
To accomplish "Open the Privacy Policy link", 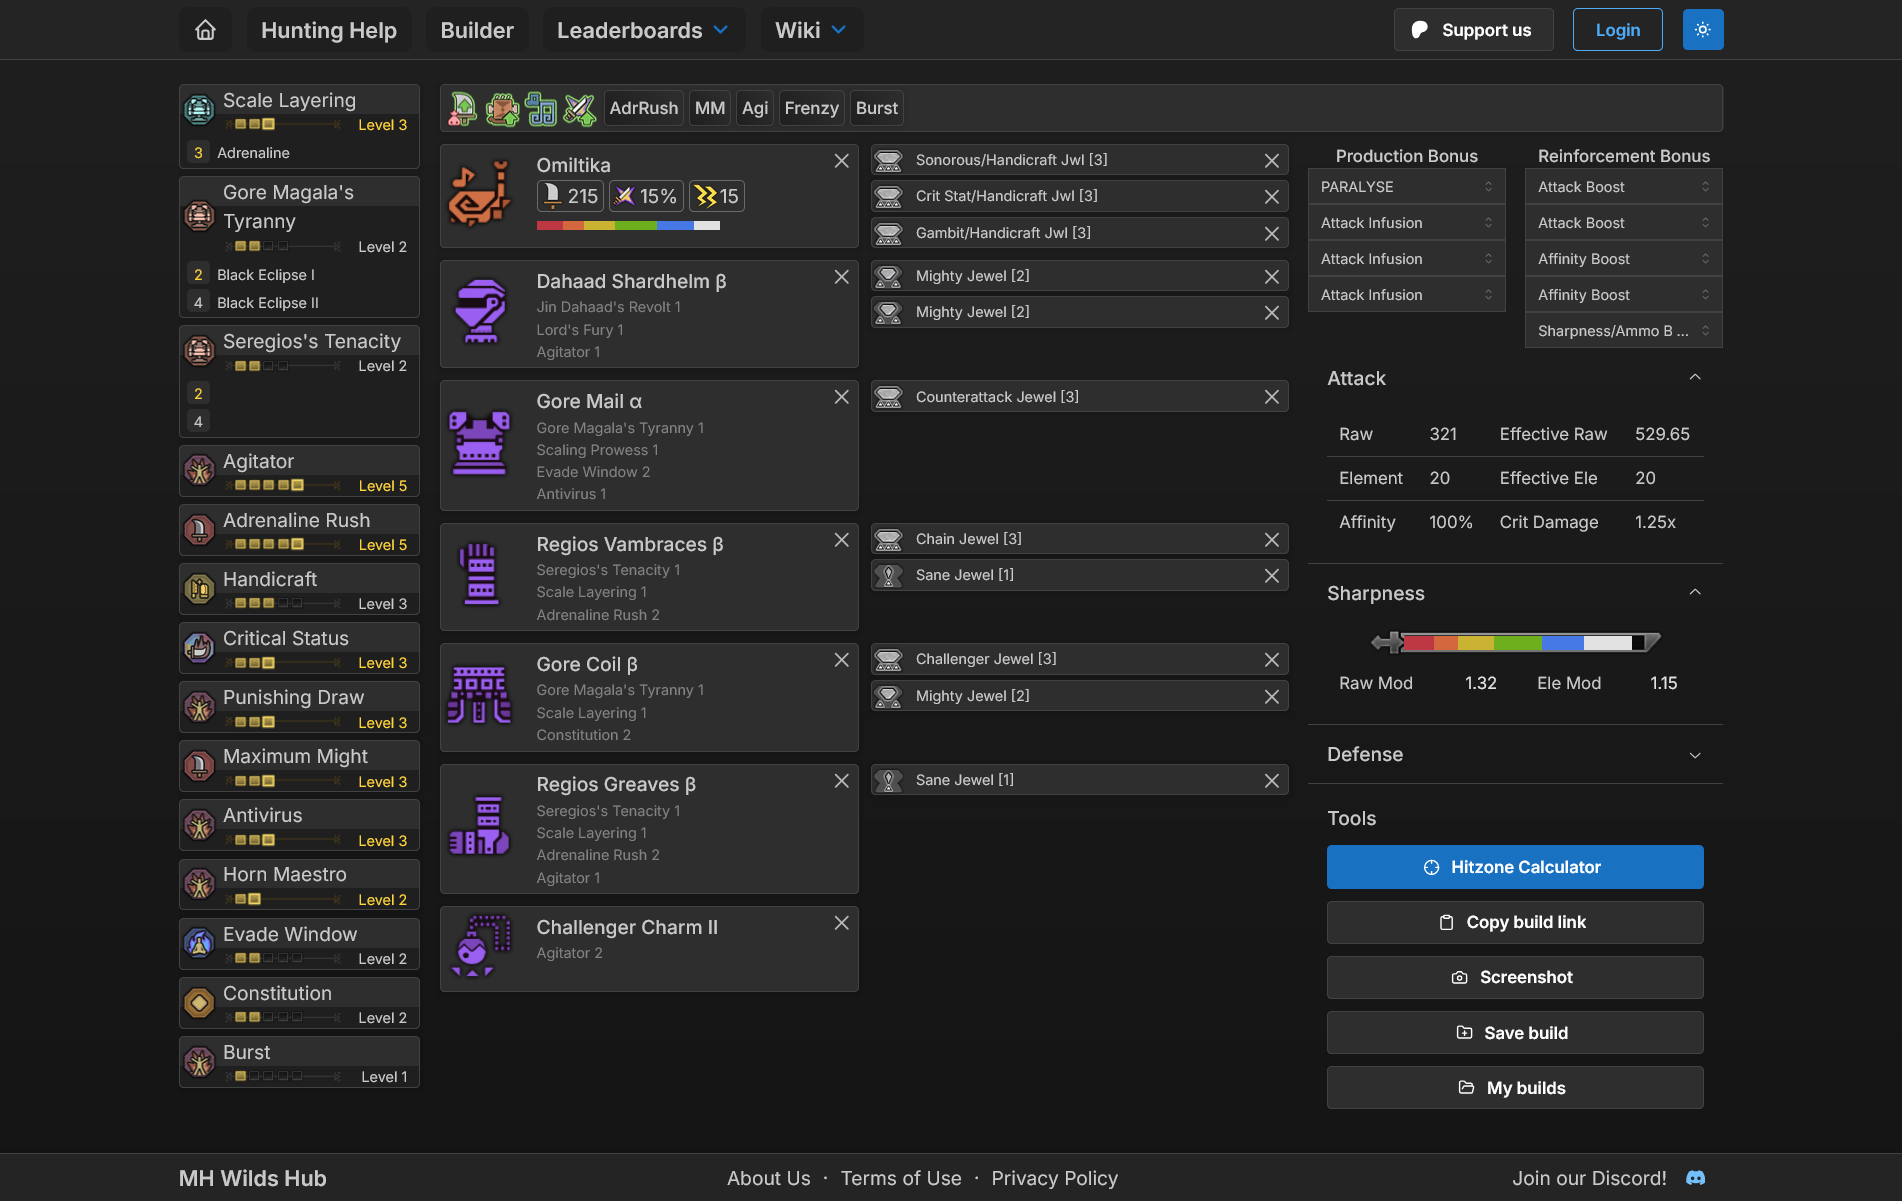I will point(1054,1178).
